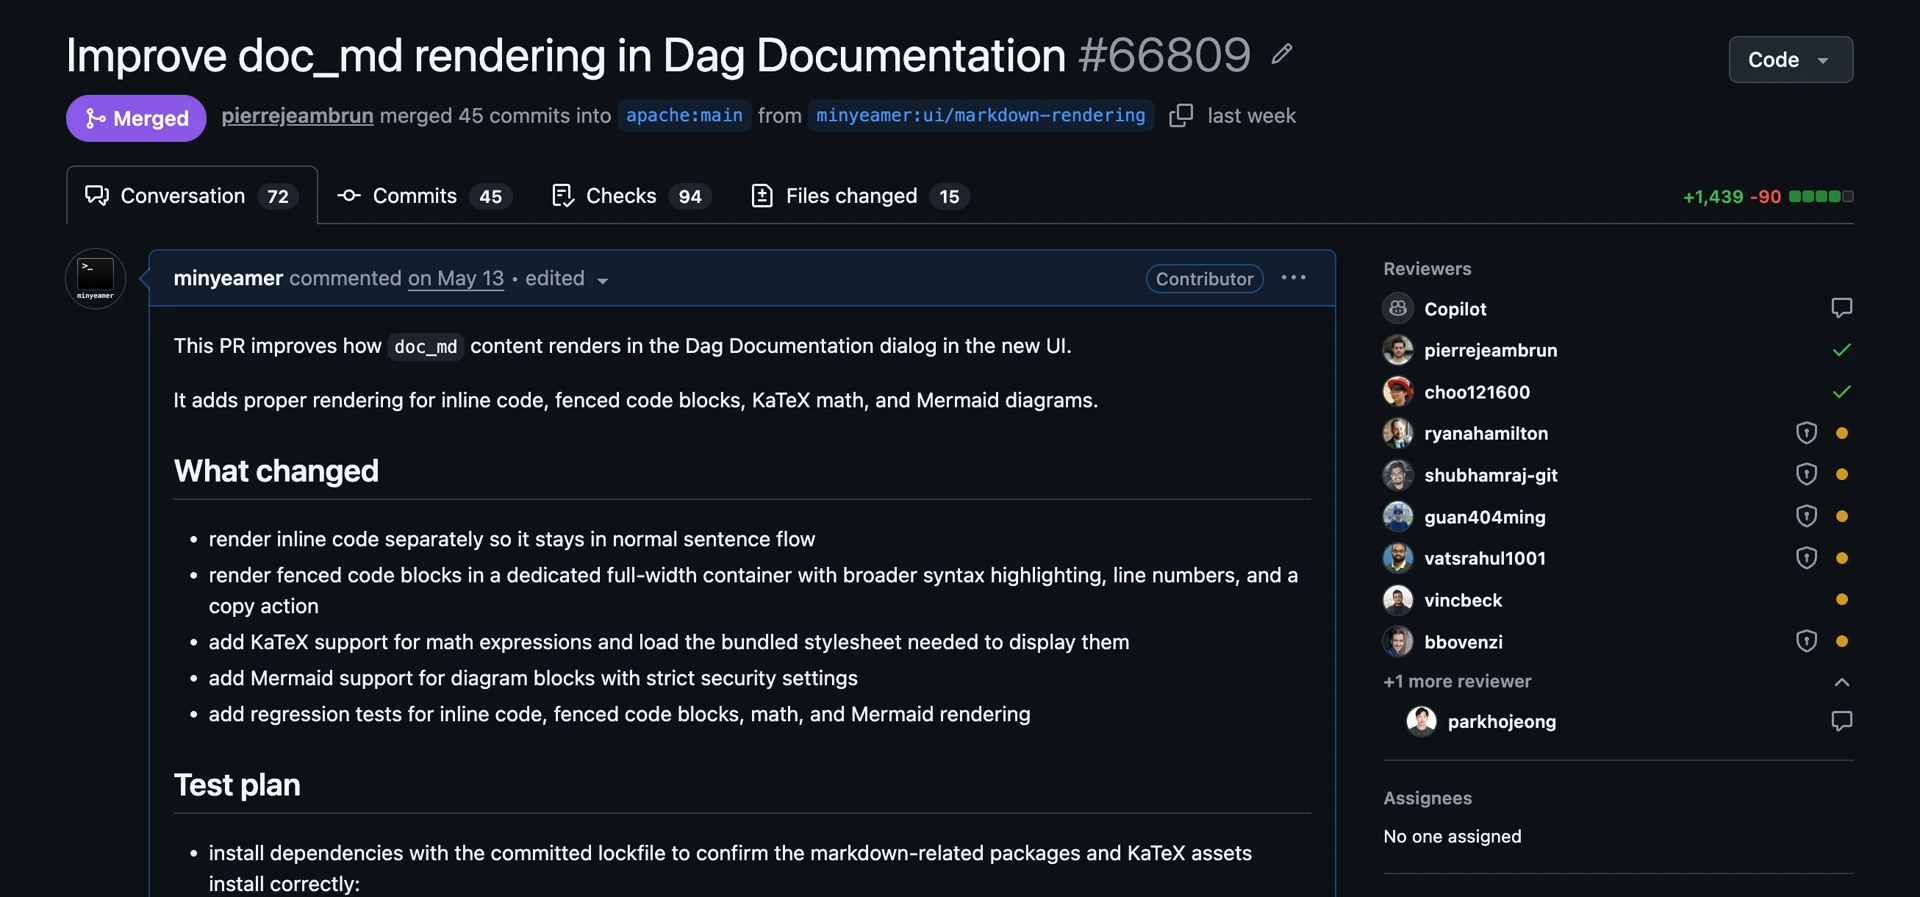
Task: Click the "What changed" heading
Action: 276,471
